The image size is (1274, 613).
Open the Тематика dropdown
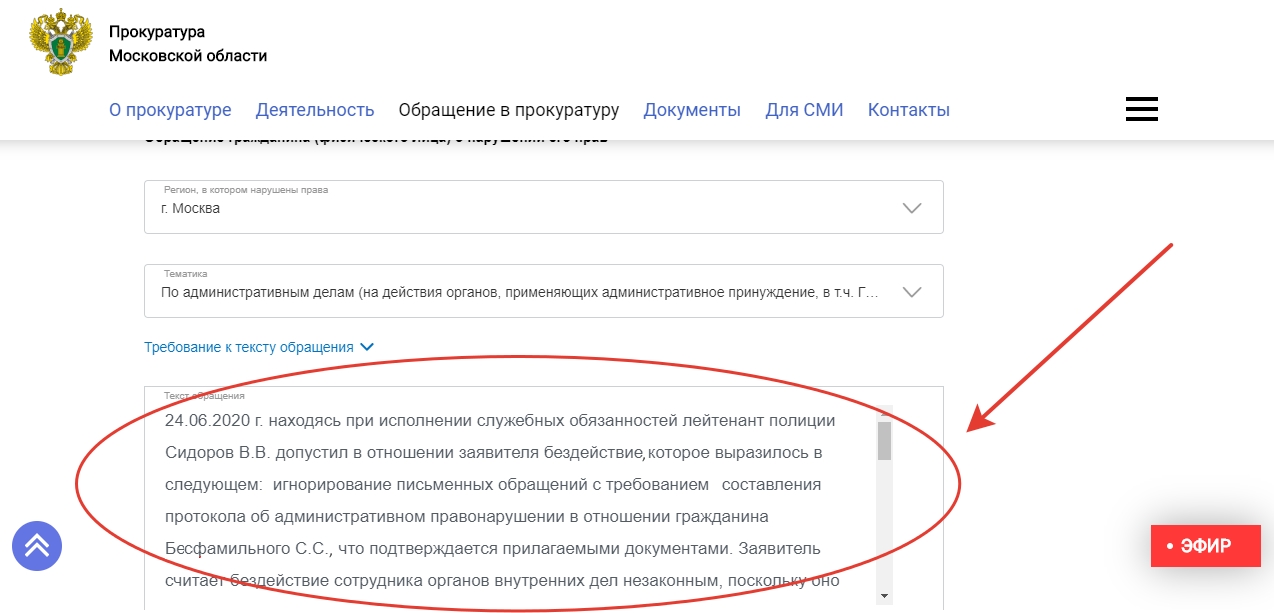[544, 291]
